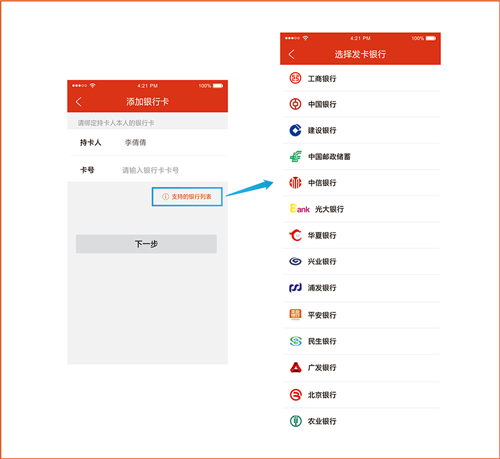This screenshot has height=459, width=500.
Task: Pick 广发银行 text in bank list
Action: pos(322,368)
